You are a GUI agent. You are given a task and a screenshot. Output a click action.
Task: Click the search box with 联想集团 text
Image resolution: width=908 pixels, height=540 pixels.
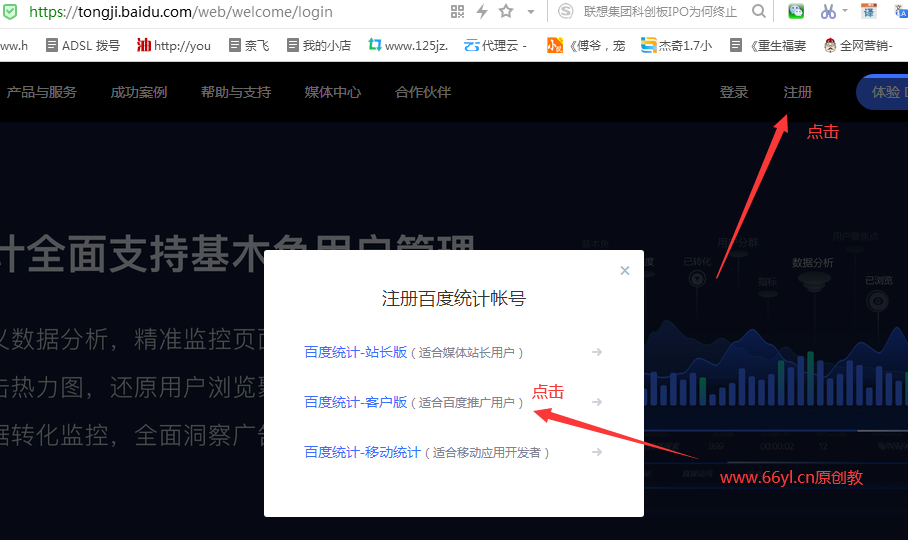tap(660, 12)
